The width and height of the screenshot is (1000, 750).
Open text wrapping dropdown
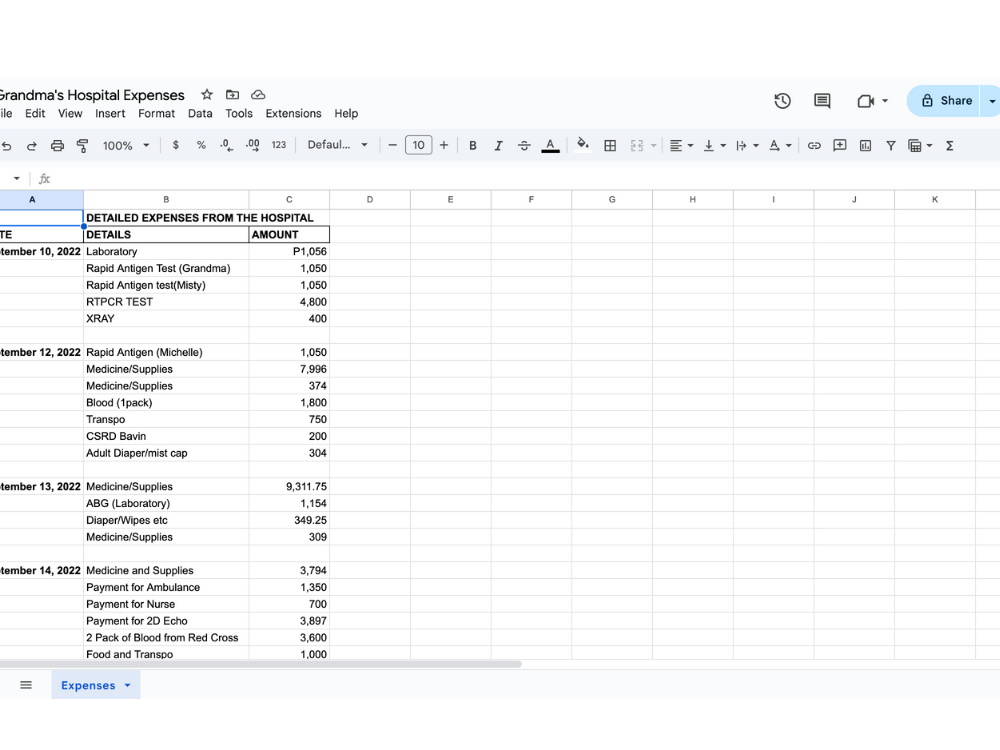pos(747,145)
